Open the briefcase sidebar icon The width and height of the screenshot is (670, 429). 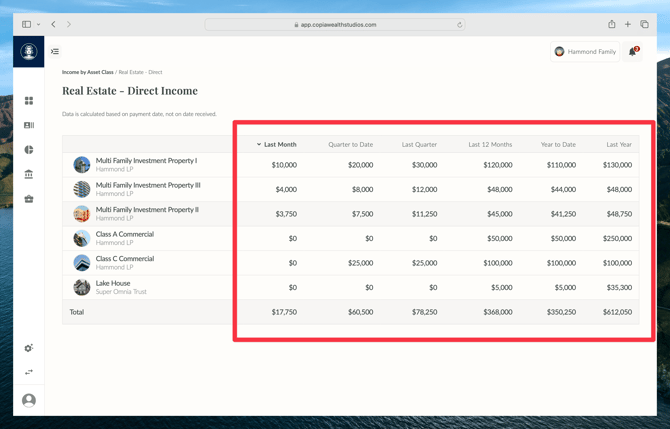coord(29,199)
